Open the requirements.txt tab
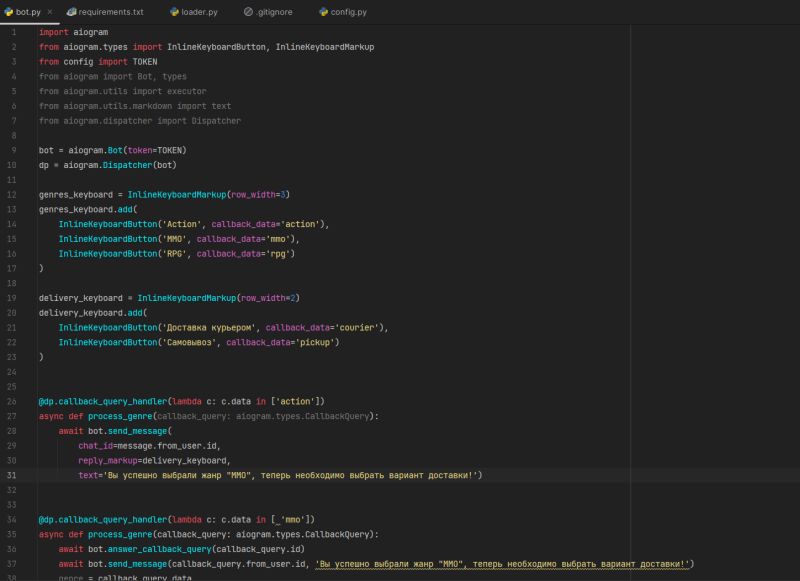 click(x=106, y=12)
